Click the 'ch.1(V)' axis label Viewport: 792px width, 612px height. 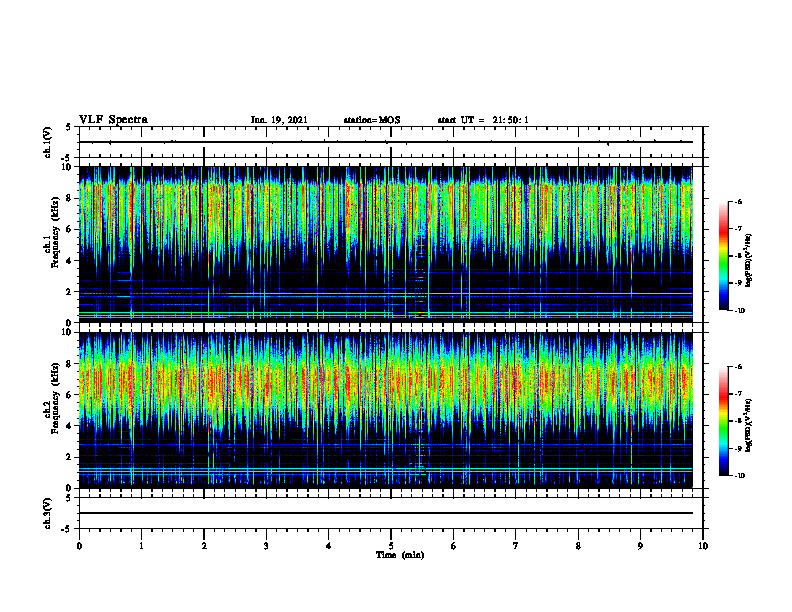(47, 142)
